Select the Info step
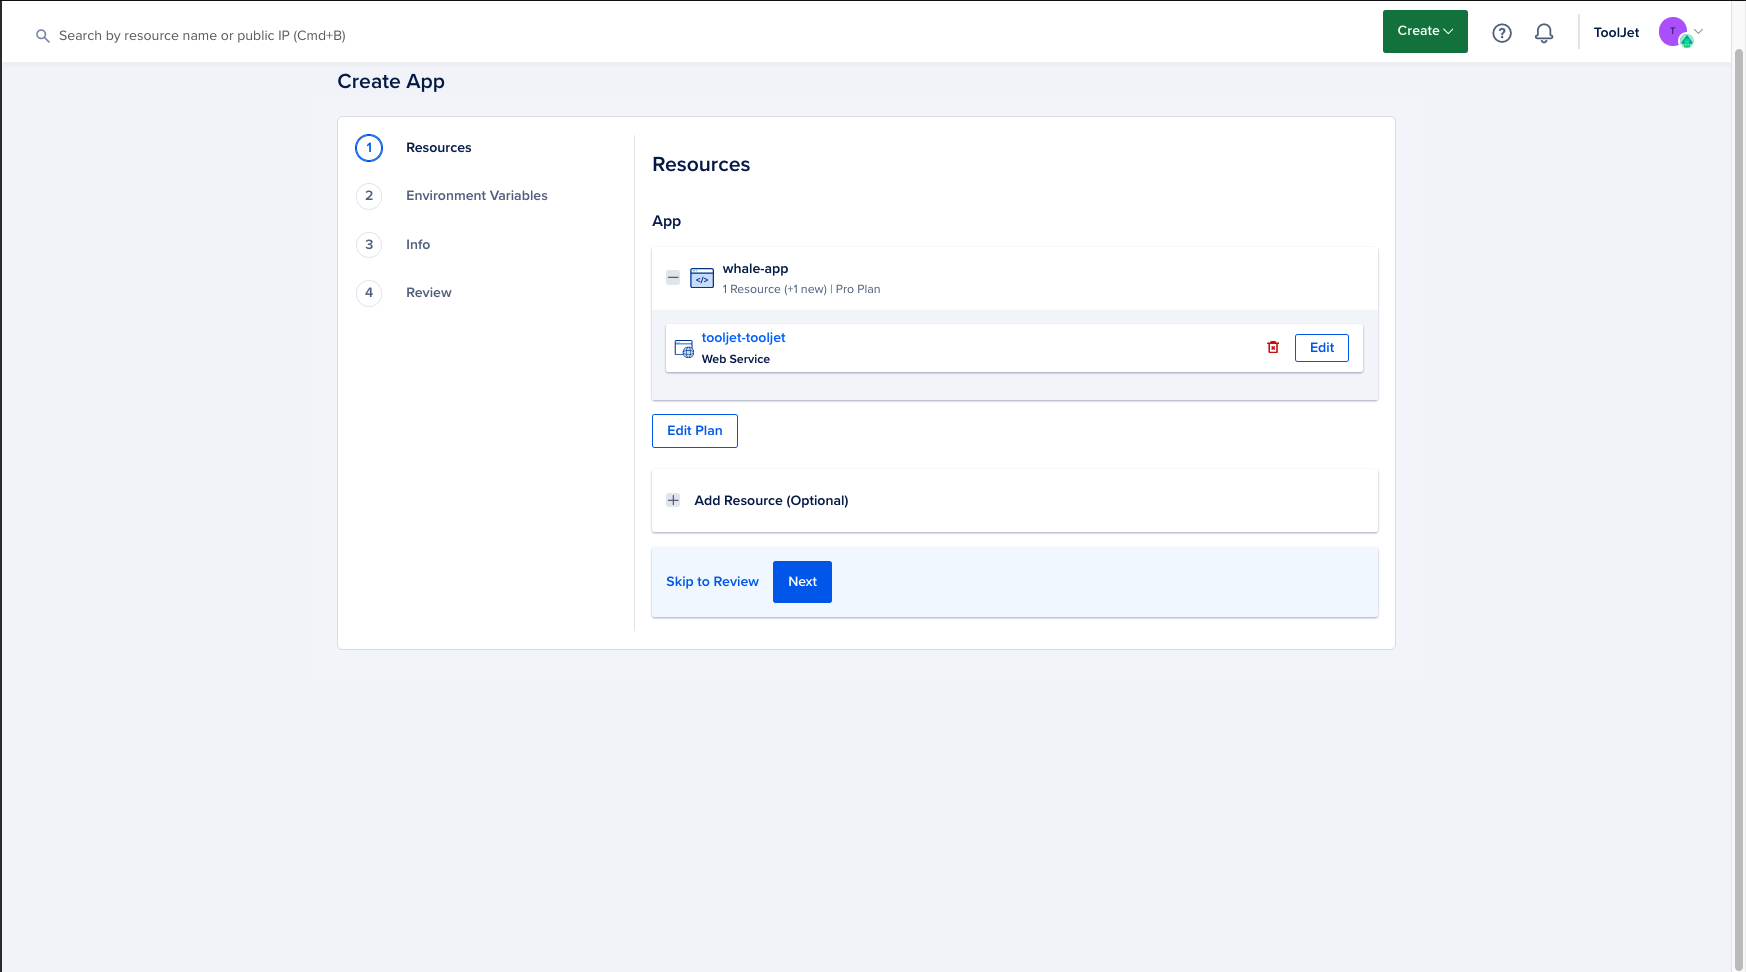The image size is (1746, 972). [x=418, y=245]
